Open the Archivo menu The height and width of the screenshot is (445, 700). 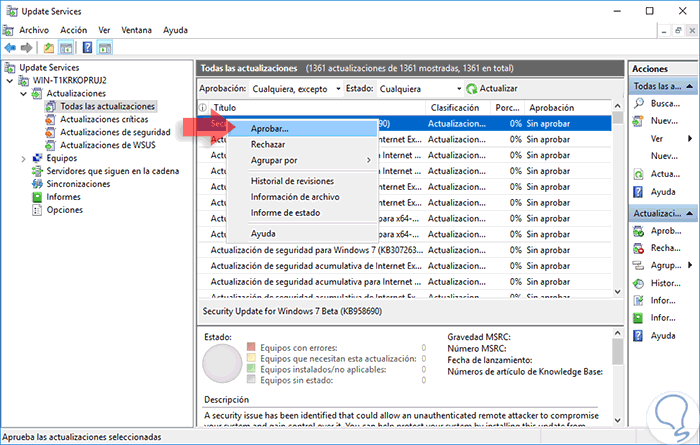click(34, 30)
